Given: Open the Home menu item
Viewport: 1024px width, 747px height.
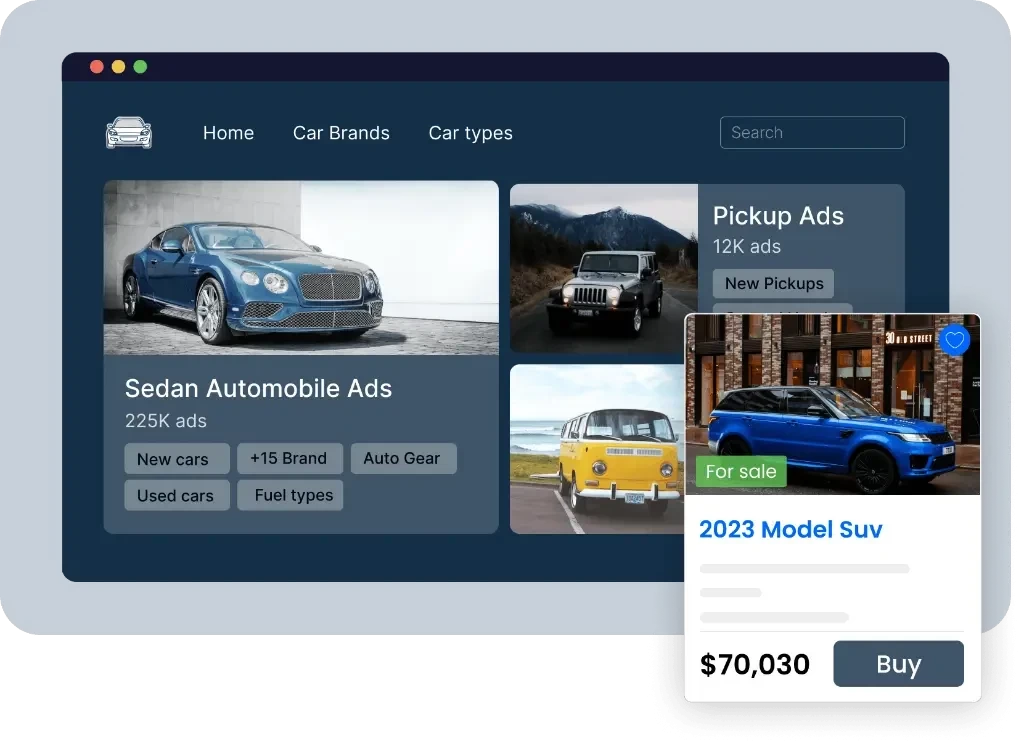Looking at the screenshot, I should [x=228, y=133].
